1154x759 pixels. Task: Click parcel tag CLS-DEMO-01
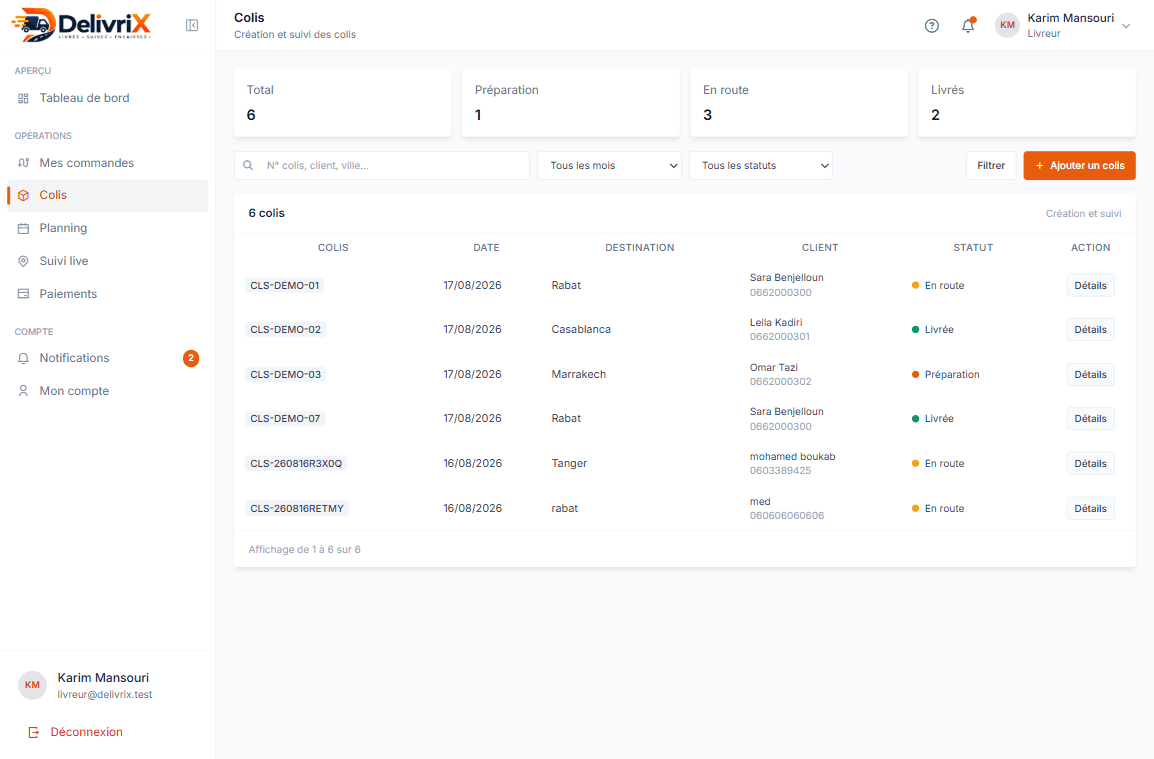(284, 286)
